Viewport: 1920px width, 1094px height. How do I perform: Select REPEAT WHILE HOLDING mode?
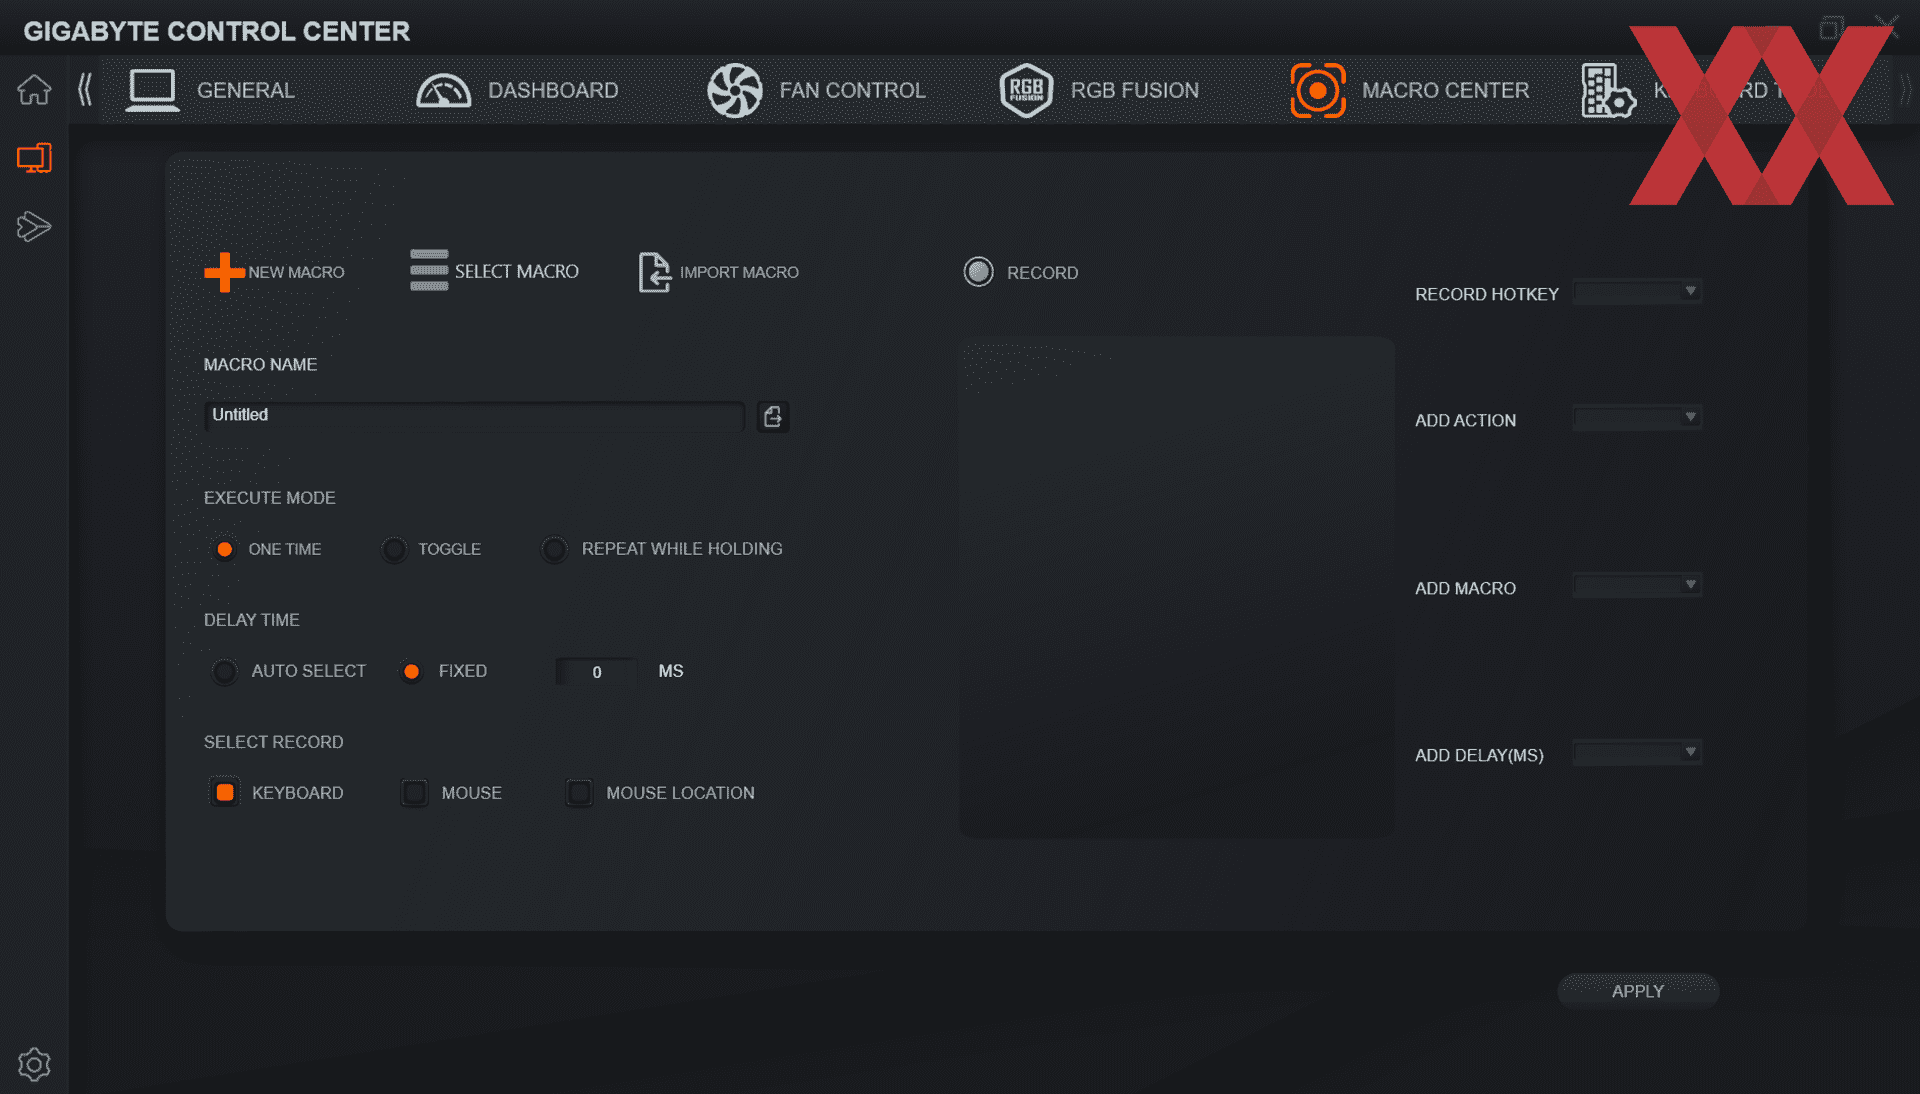coord(554,549)
